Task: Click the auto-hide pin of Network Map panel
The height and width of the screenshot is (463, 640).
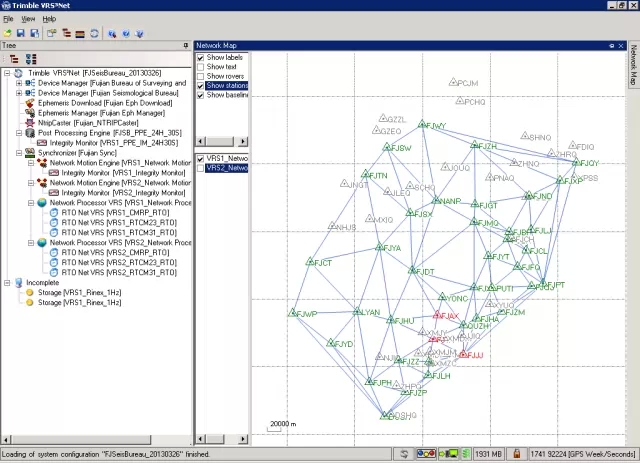Action: [x=611, y=46]
